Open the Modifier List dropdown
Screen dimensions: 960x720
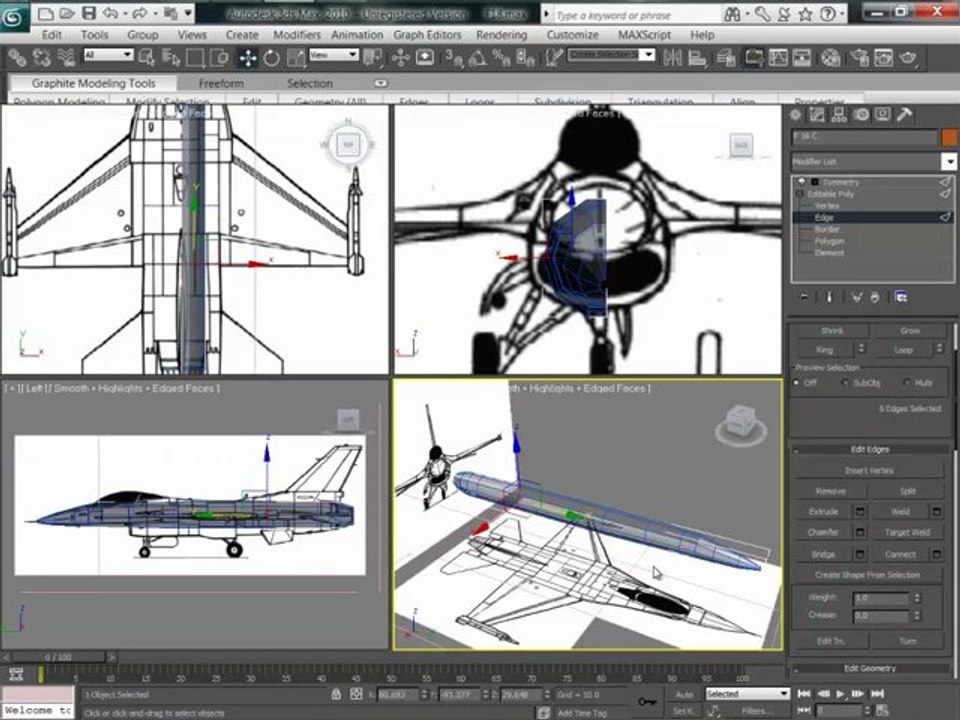tap(874, 162)
